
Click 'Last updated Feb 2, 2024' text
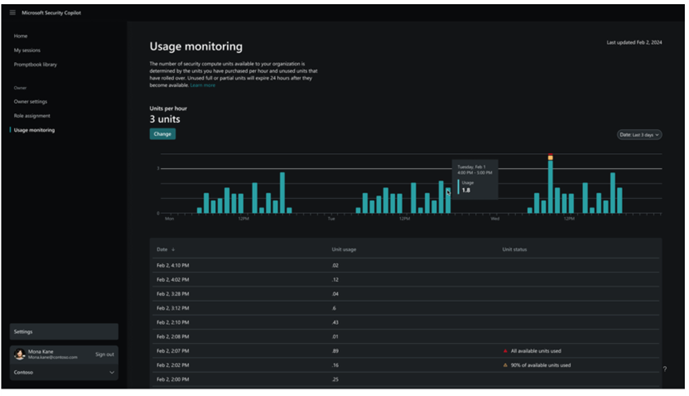[x=634, y=43]
